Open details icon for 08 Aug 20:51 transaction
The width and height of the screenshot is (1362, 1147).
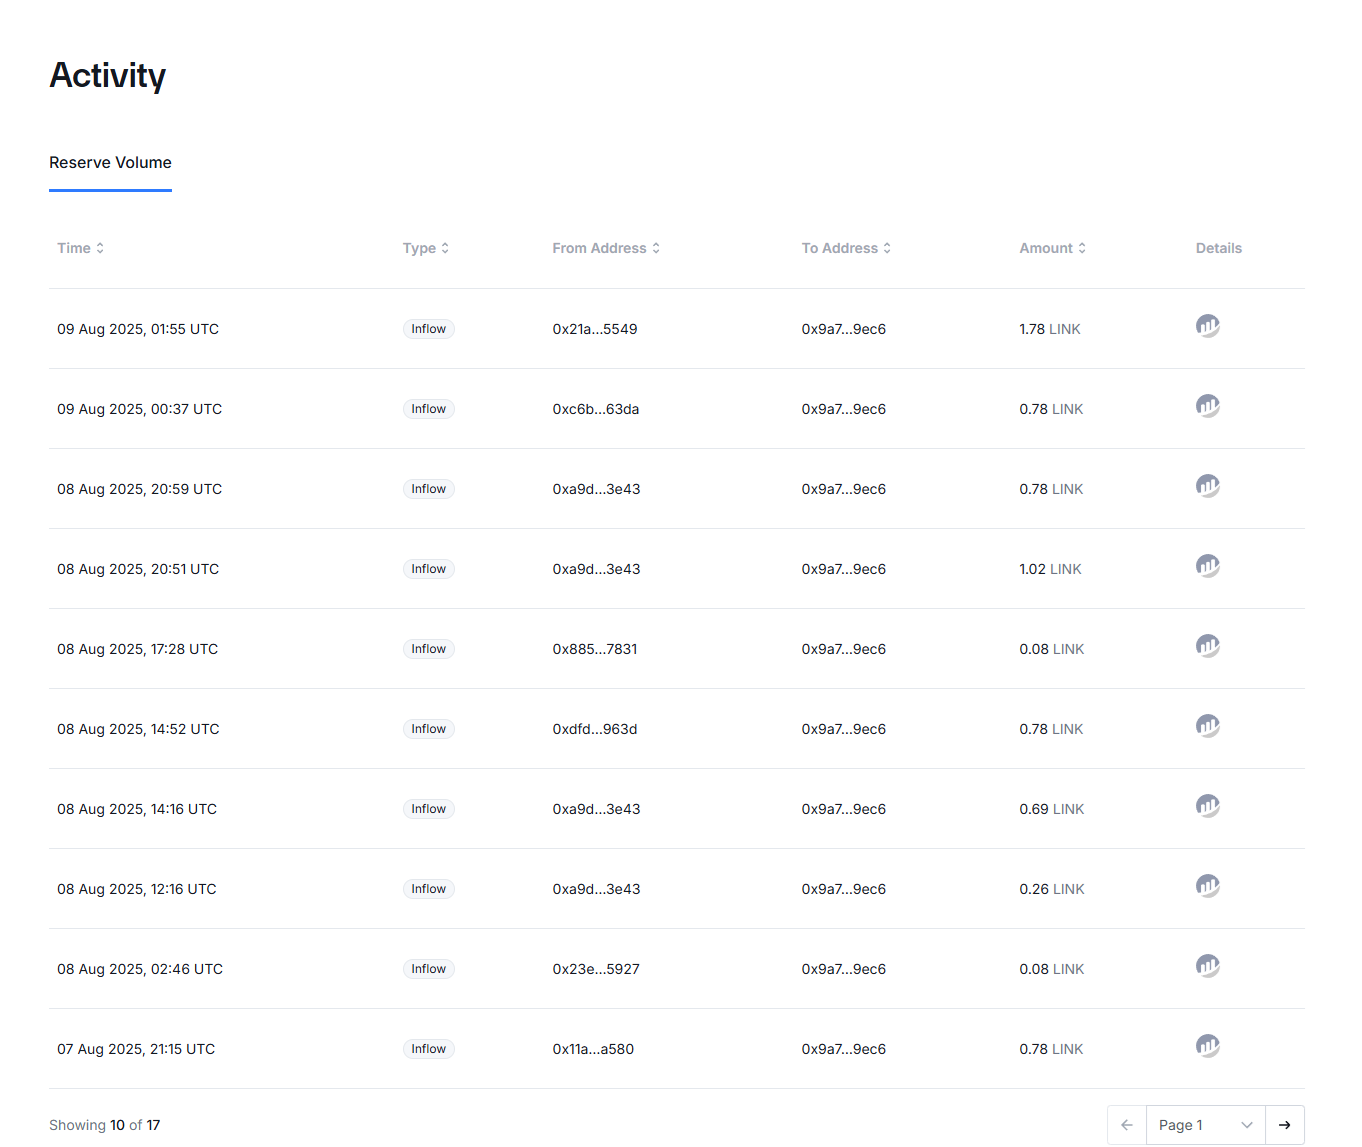pos(1208,566)
